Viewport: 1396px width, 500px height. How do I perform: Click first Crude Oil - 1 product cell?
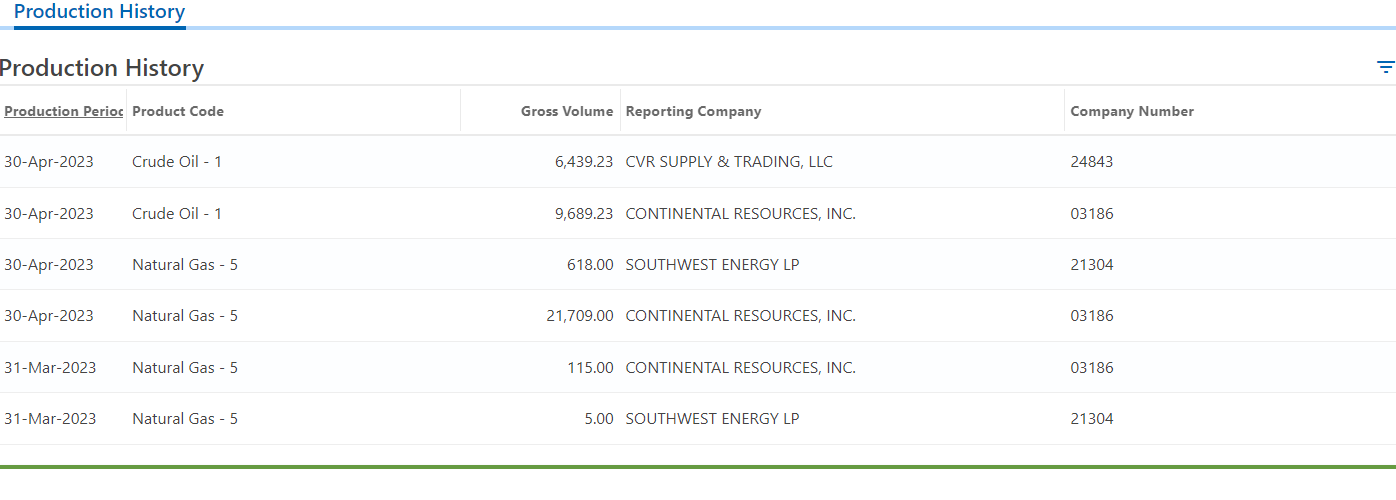click(177, 162)
